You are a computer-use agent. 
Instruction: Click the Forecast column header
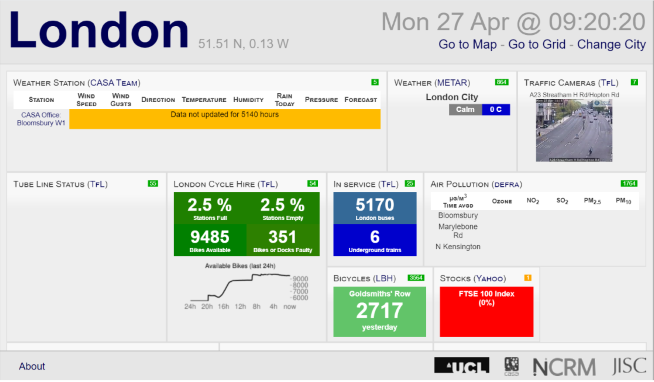[x=361, y=100]
